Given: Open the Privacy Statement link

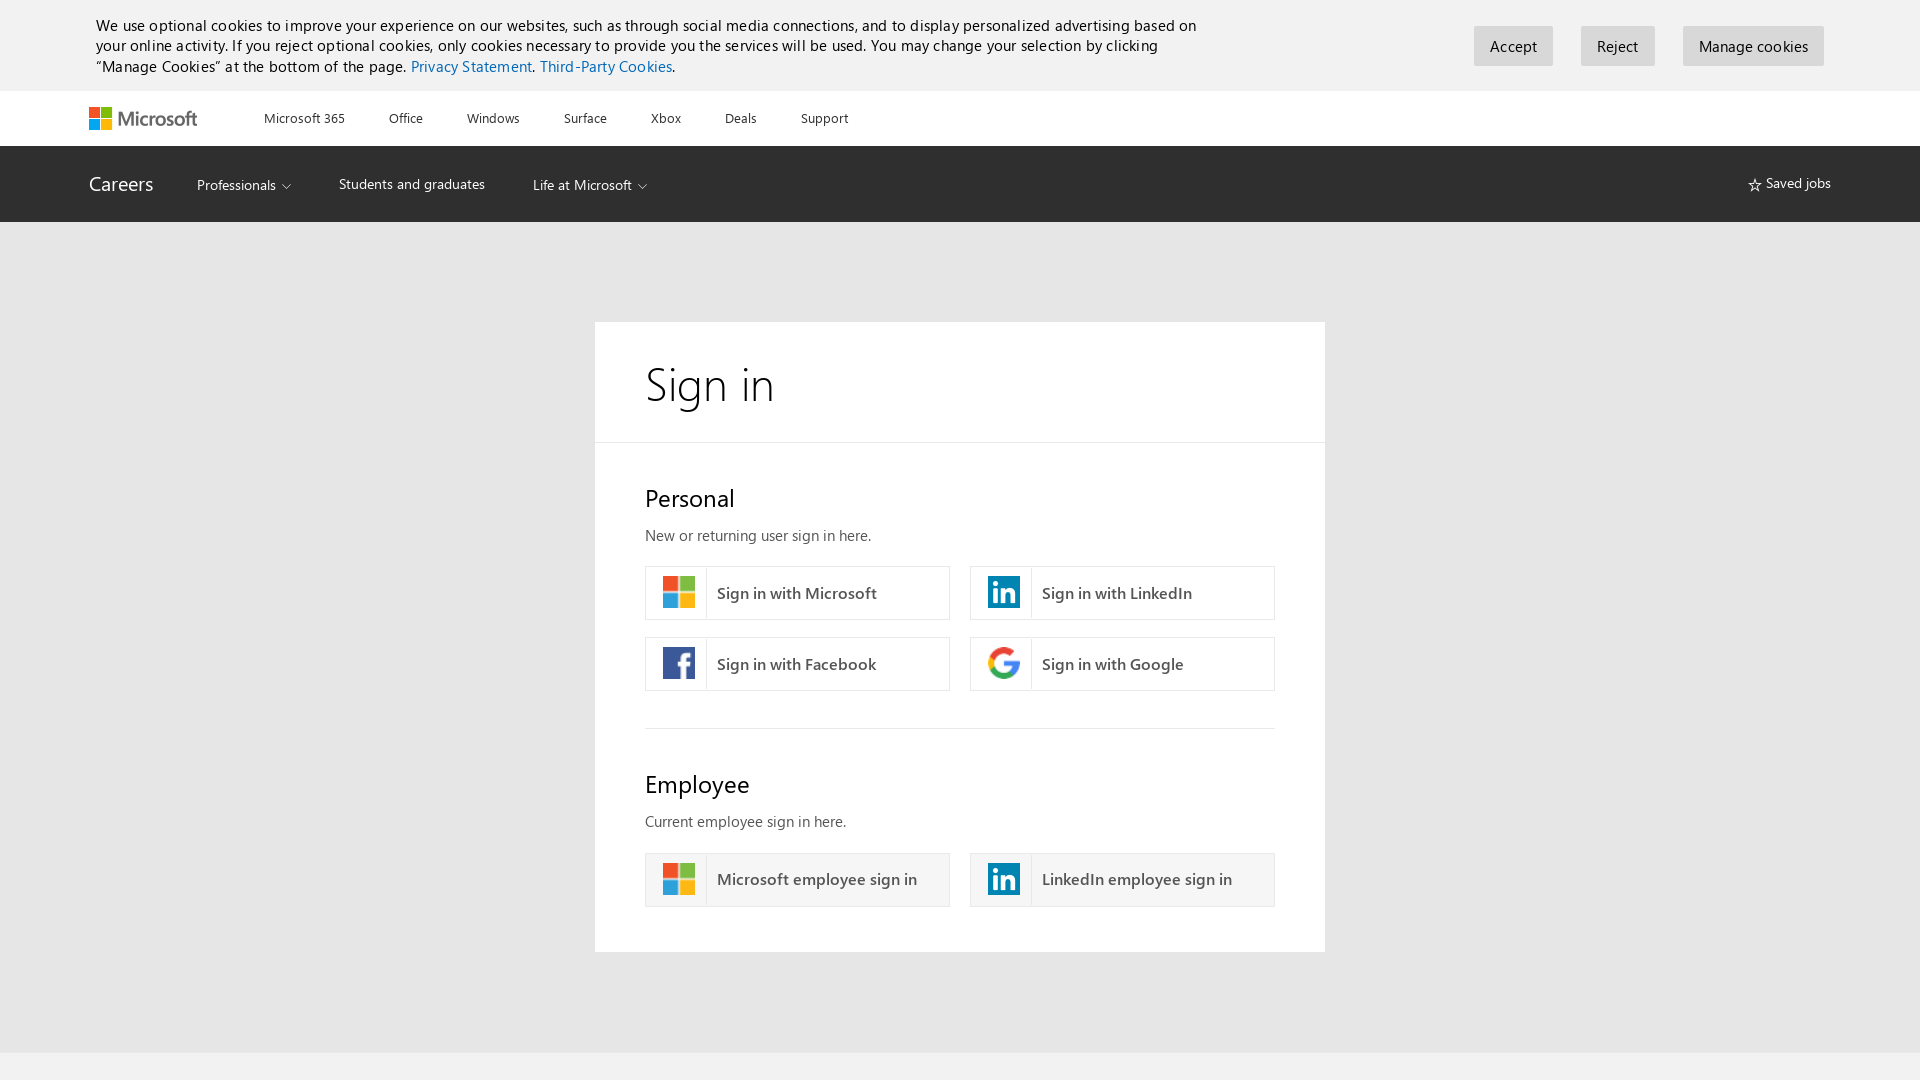Looking at the screenshot, I should coord(471,66).
